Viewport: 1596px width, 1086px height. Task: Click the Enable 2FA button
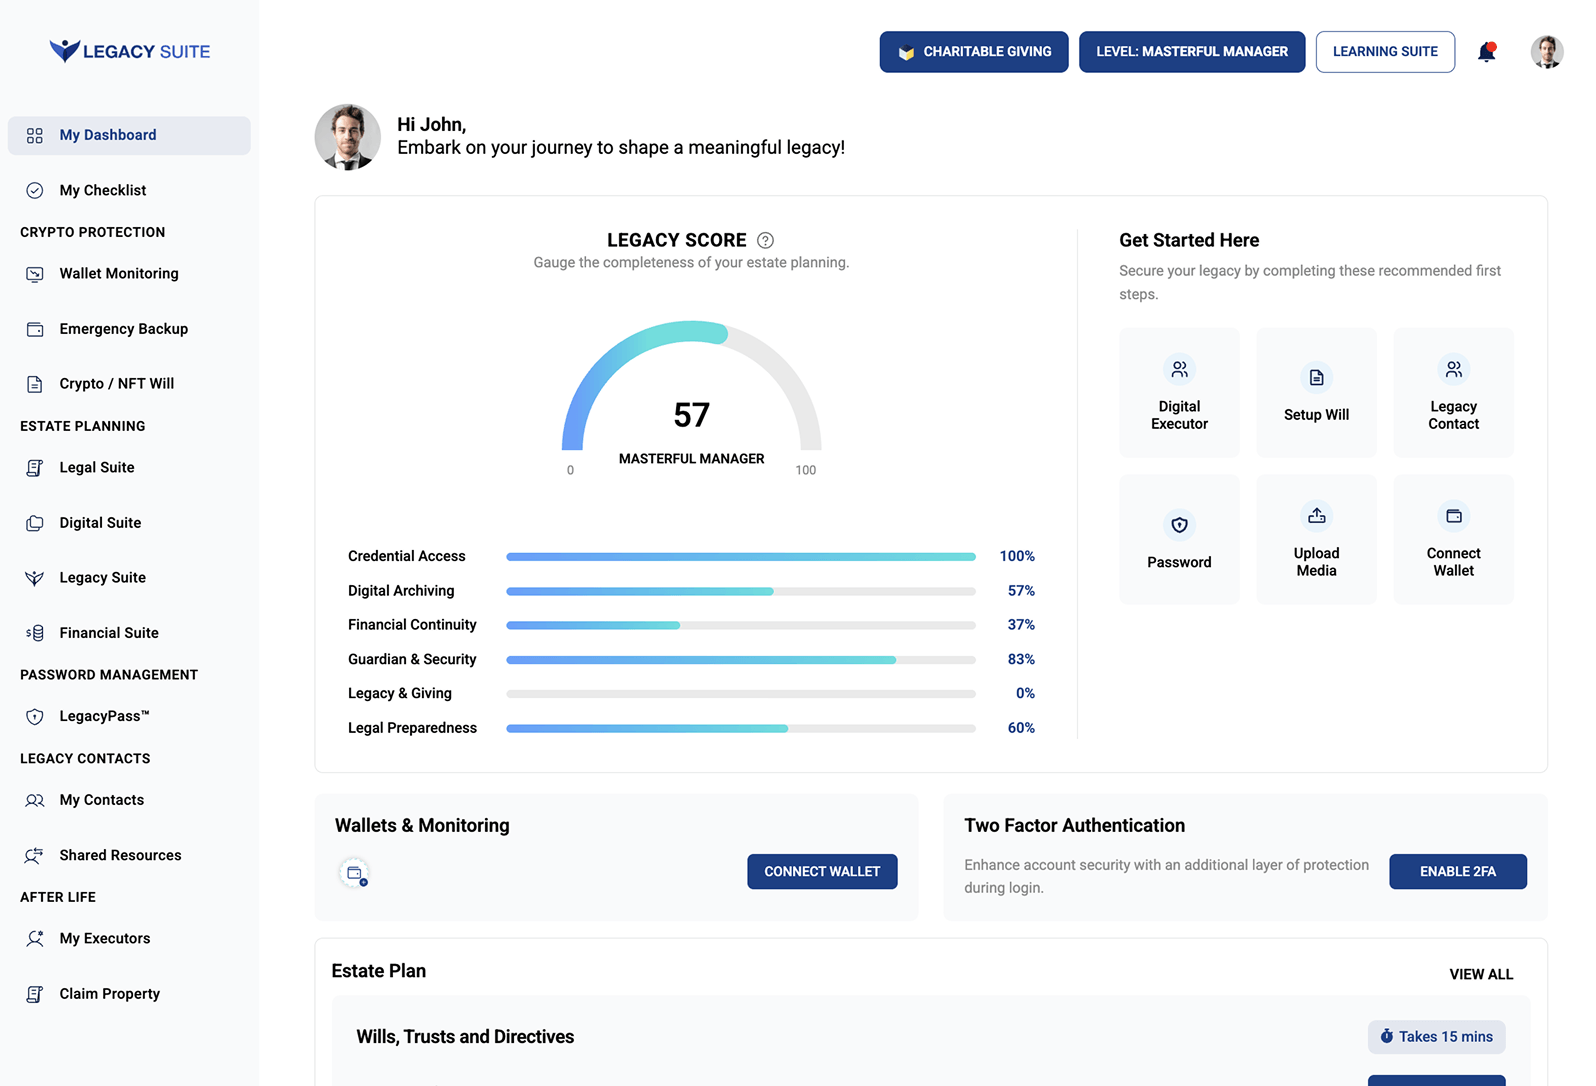point(1457,871)
